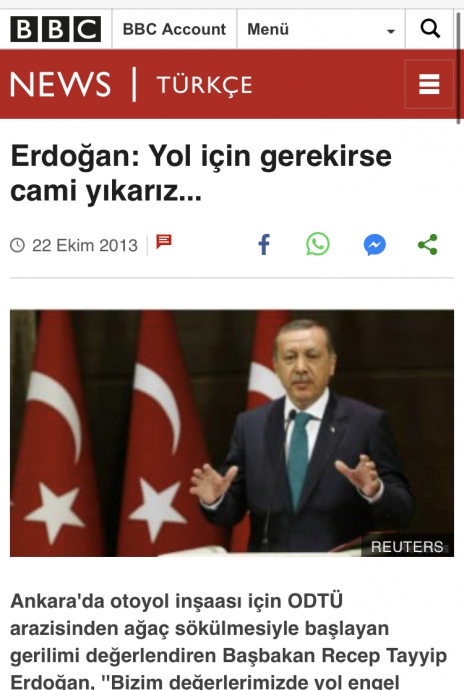The image size is (464, 690).
Task: Click the REUTERS photo credit label
Action: point(407,547)
